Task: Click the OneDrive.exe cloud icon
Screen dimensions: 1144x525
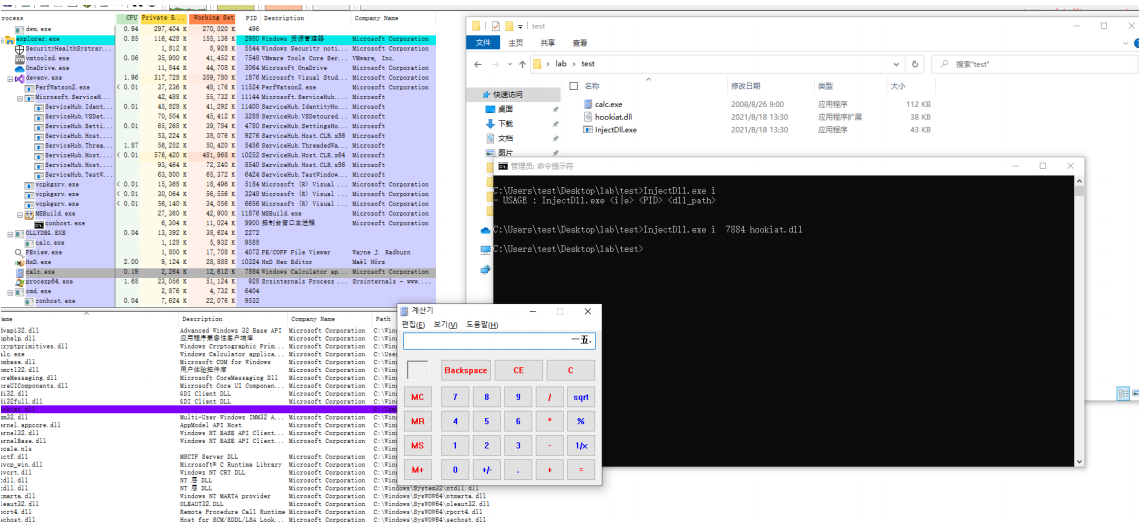Action: pyautogui.click(x=20, y=68)
